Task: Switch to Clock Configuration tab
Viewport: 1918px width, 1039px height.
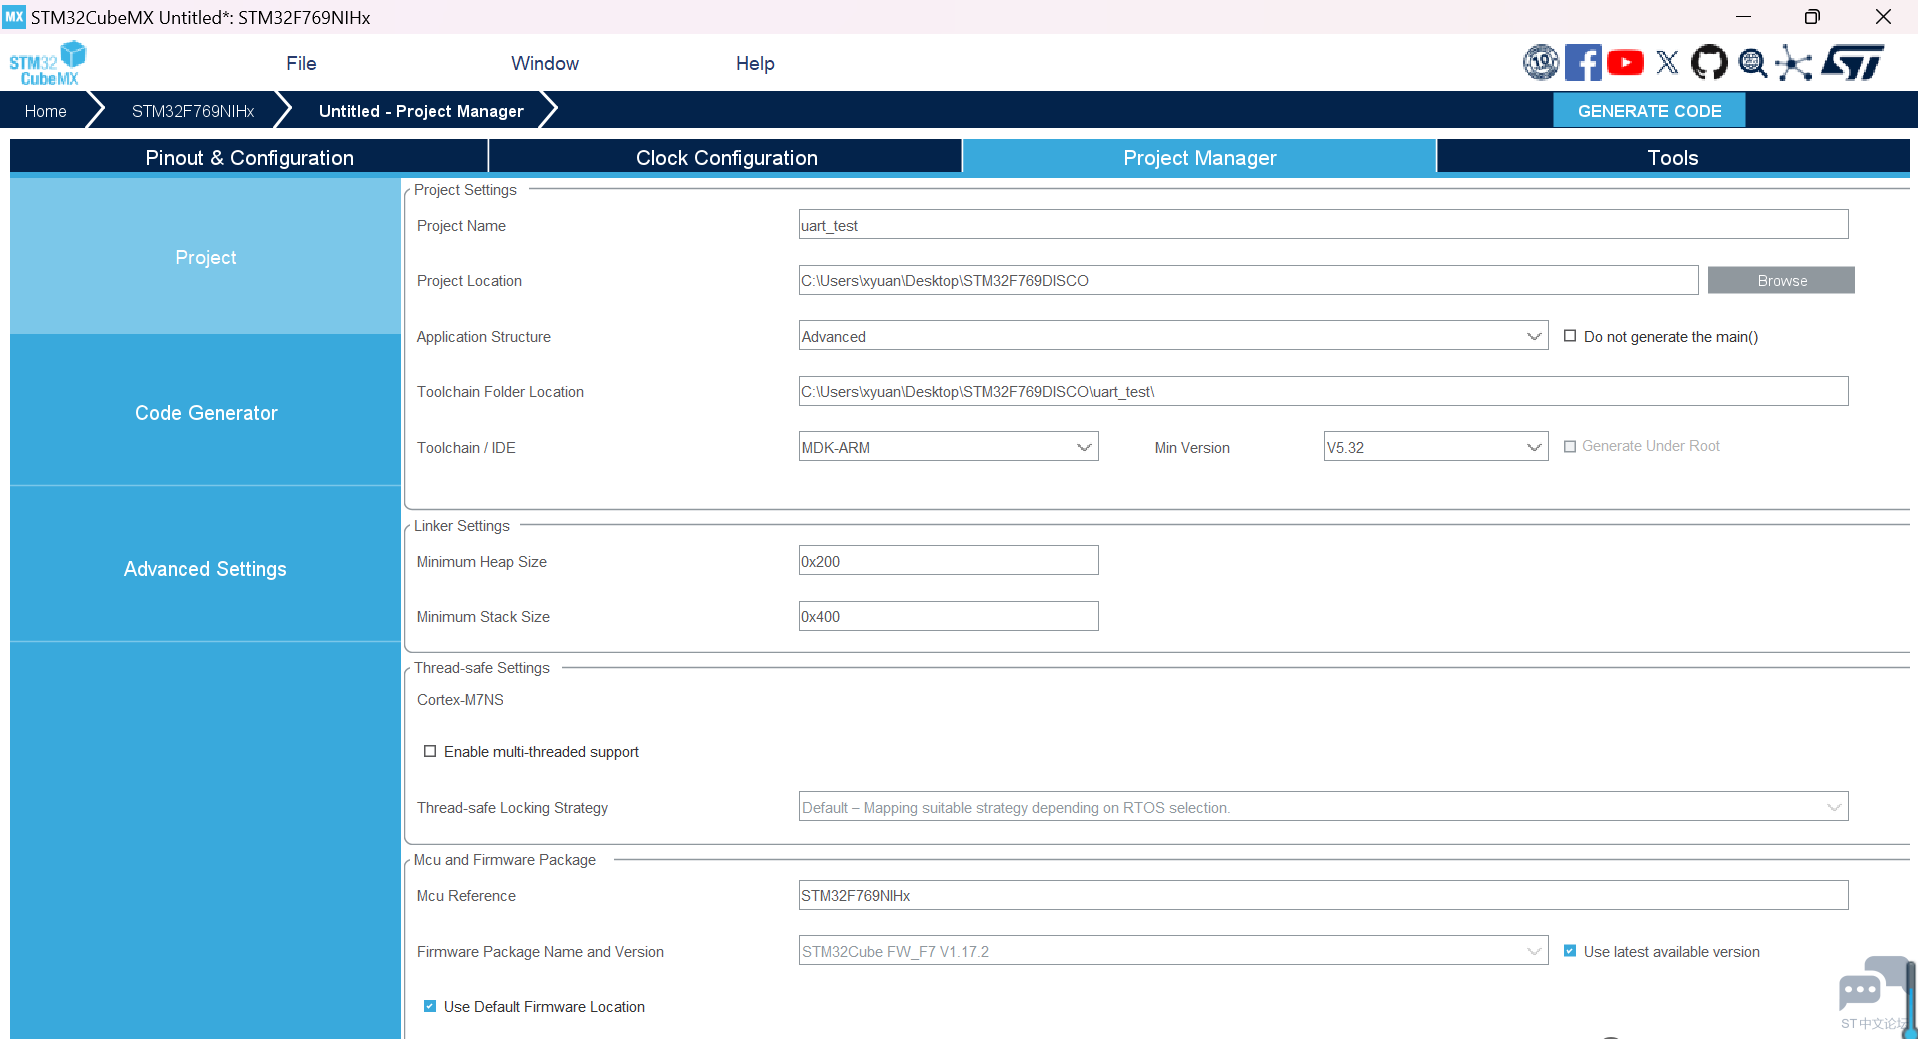Action: [x=726, y=157]
